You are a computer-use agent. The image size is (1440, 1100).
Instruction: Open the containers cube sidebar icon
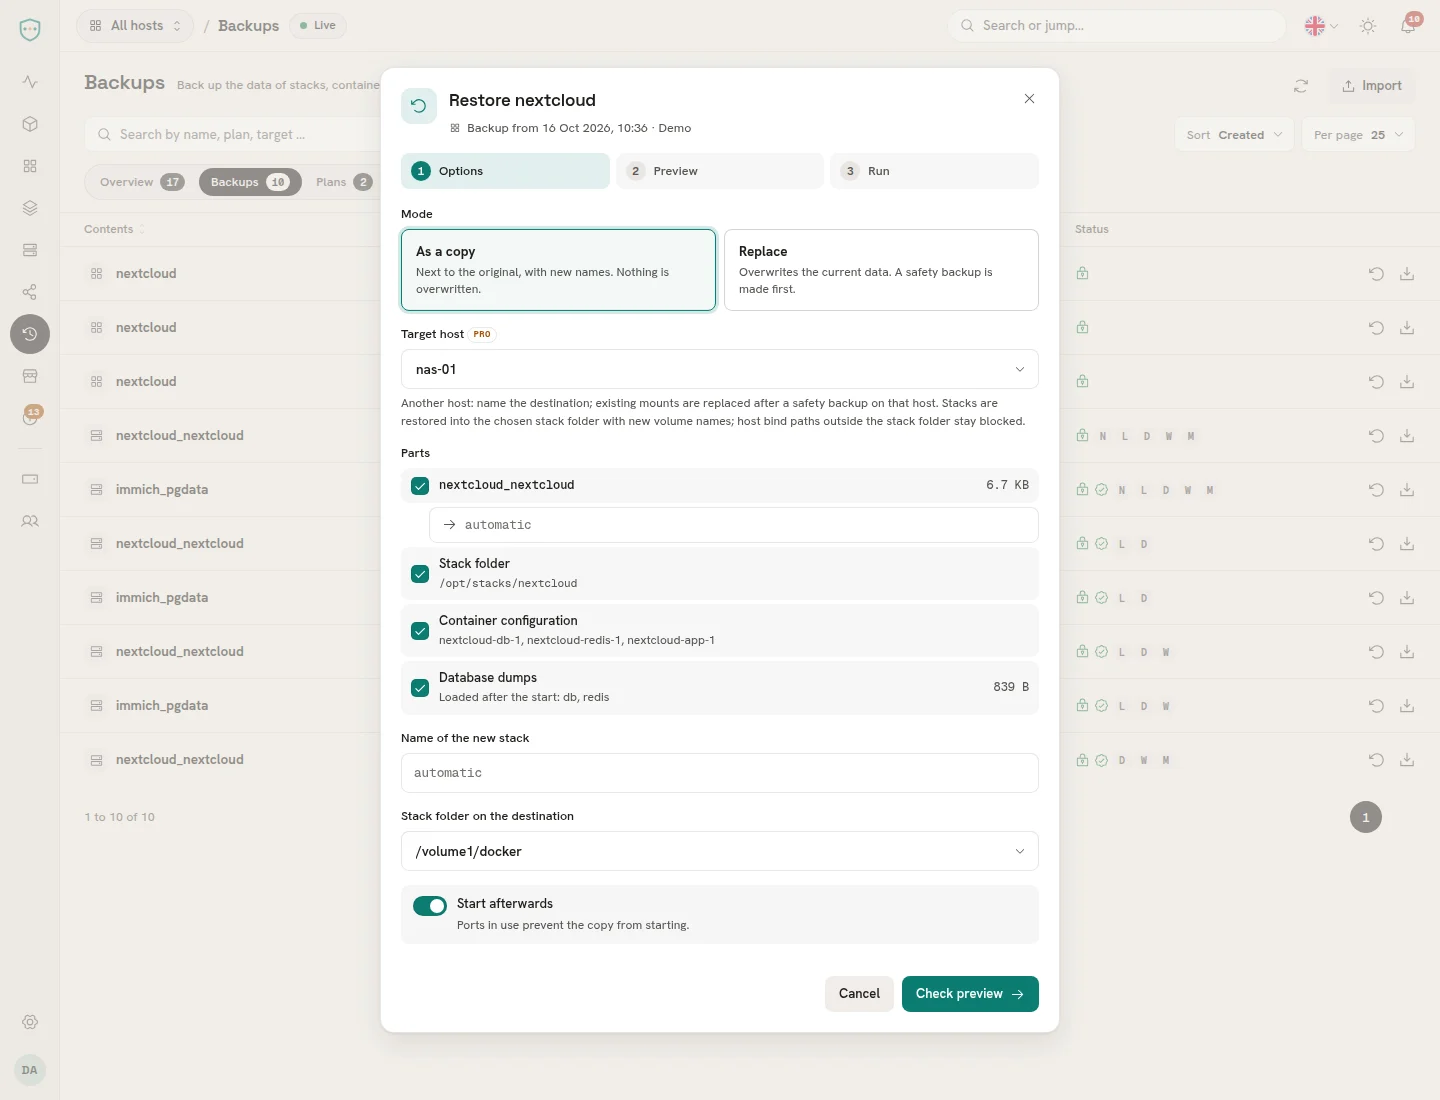(30, 124)
